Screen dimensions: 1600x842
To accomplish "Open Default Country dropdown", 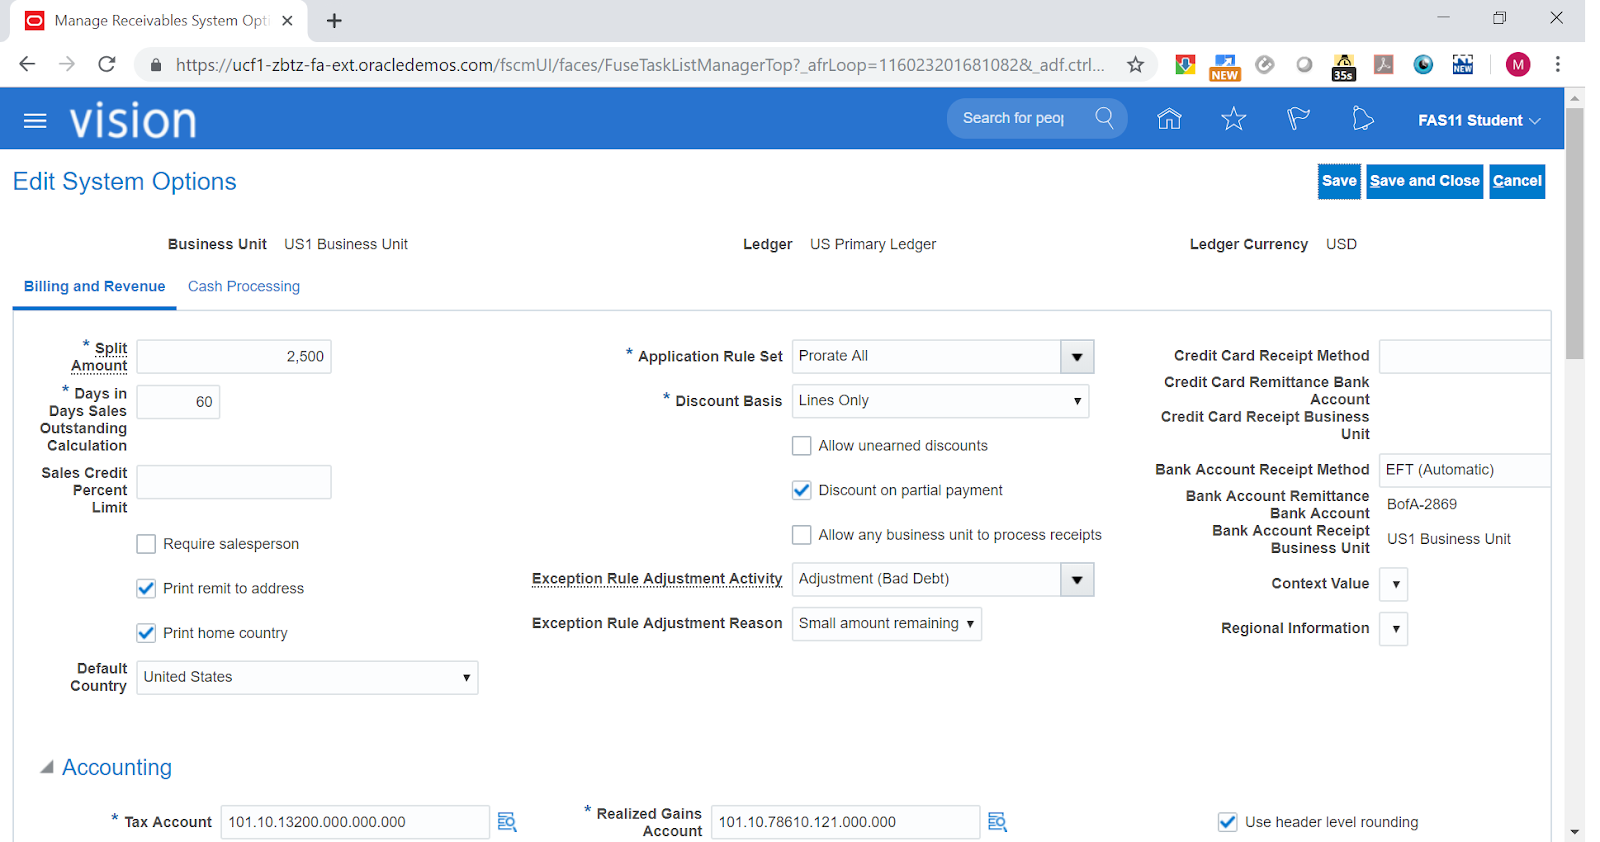I will click(307, 678).
